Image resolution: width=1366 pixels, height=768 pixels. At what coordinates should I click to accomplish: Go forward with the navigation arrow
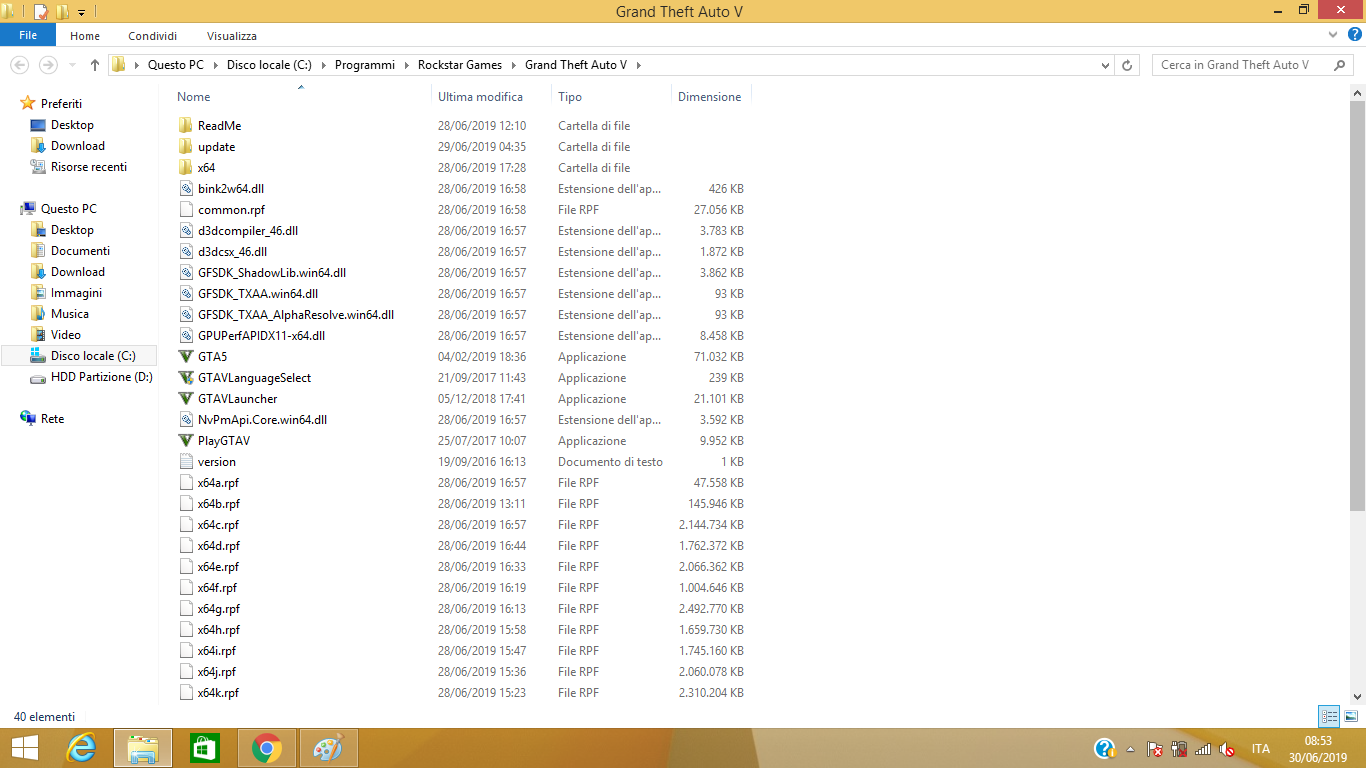(x=48, y=65)
